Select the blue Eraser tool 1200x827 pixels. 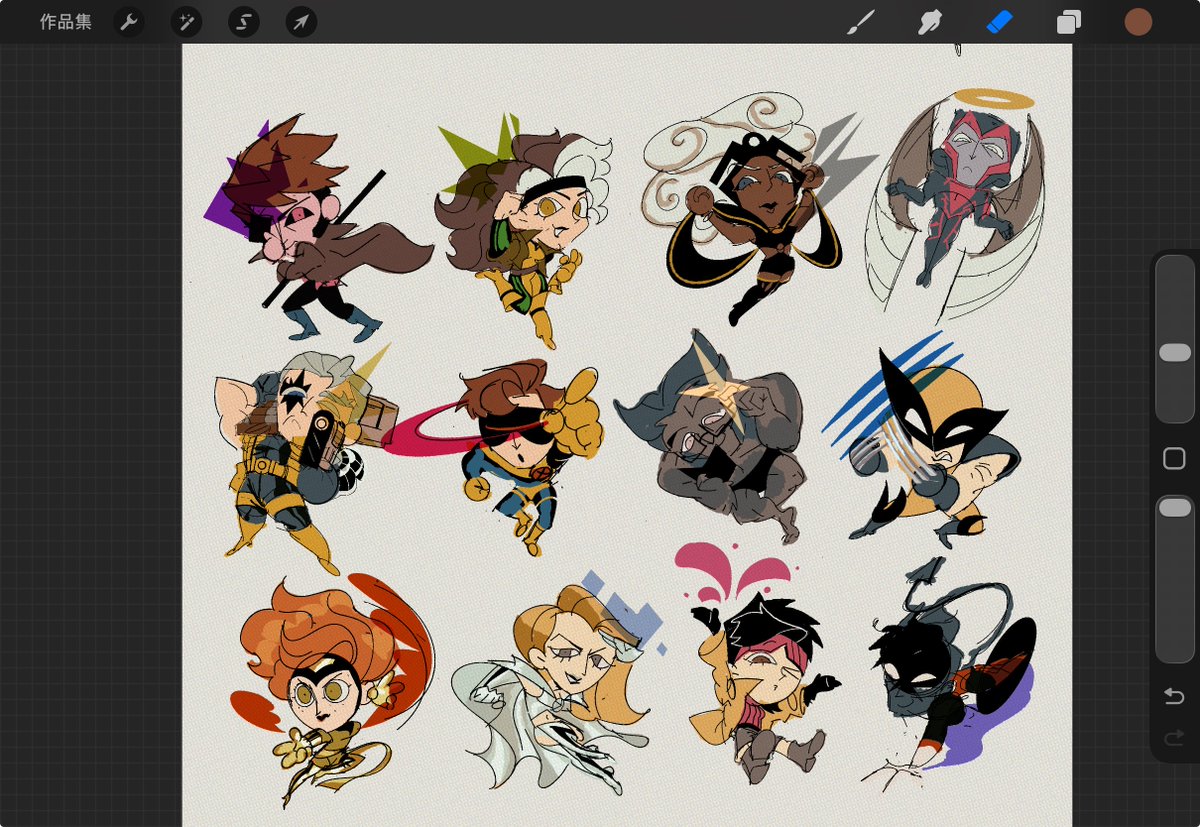pyautogui.click(x=999, y=22)
